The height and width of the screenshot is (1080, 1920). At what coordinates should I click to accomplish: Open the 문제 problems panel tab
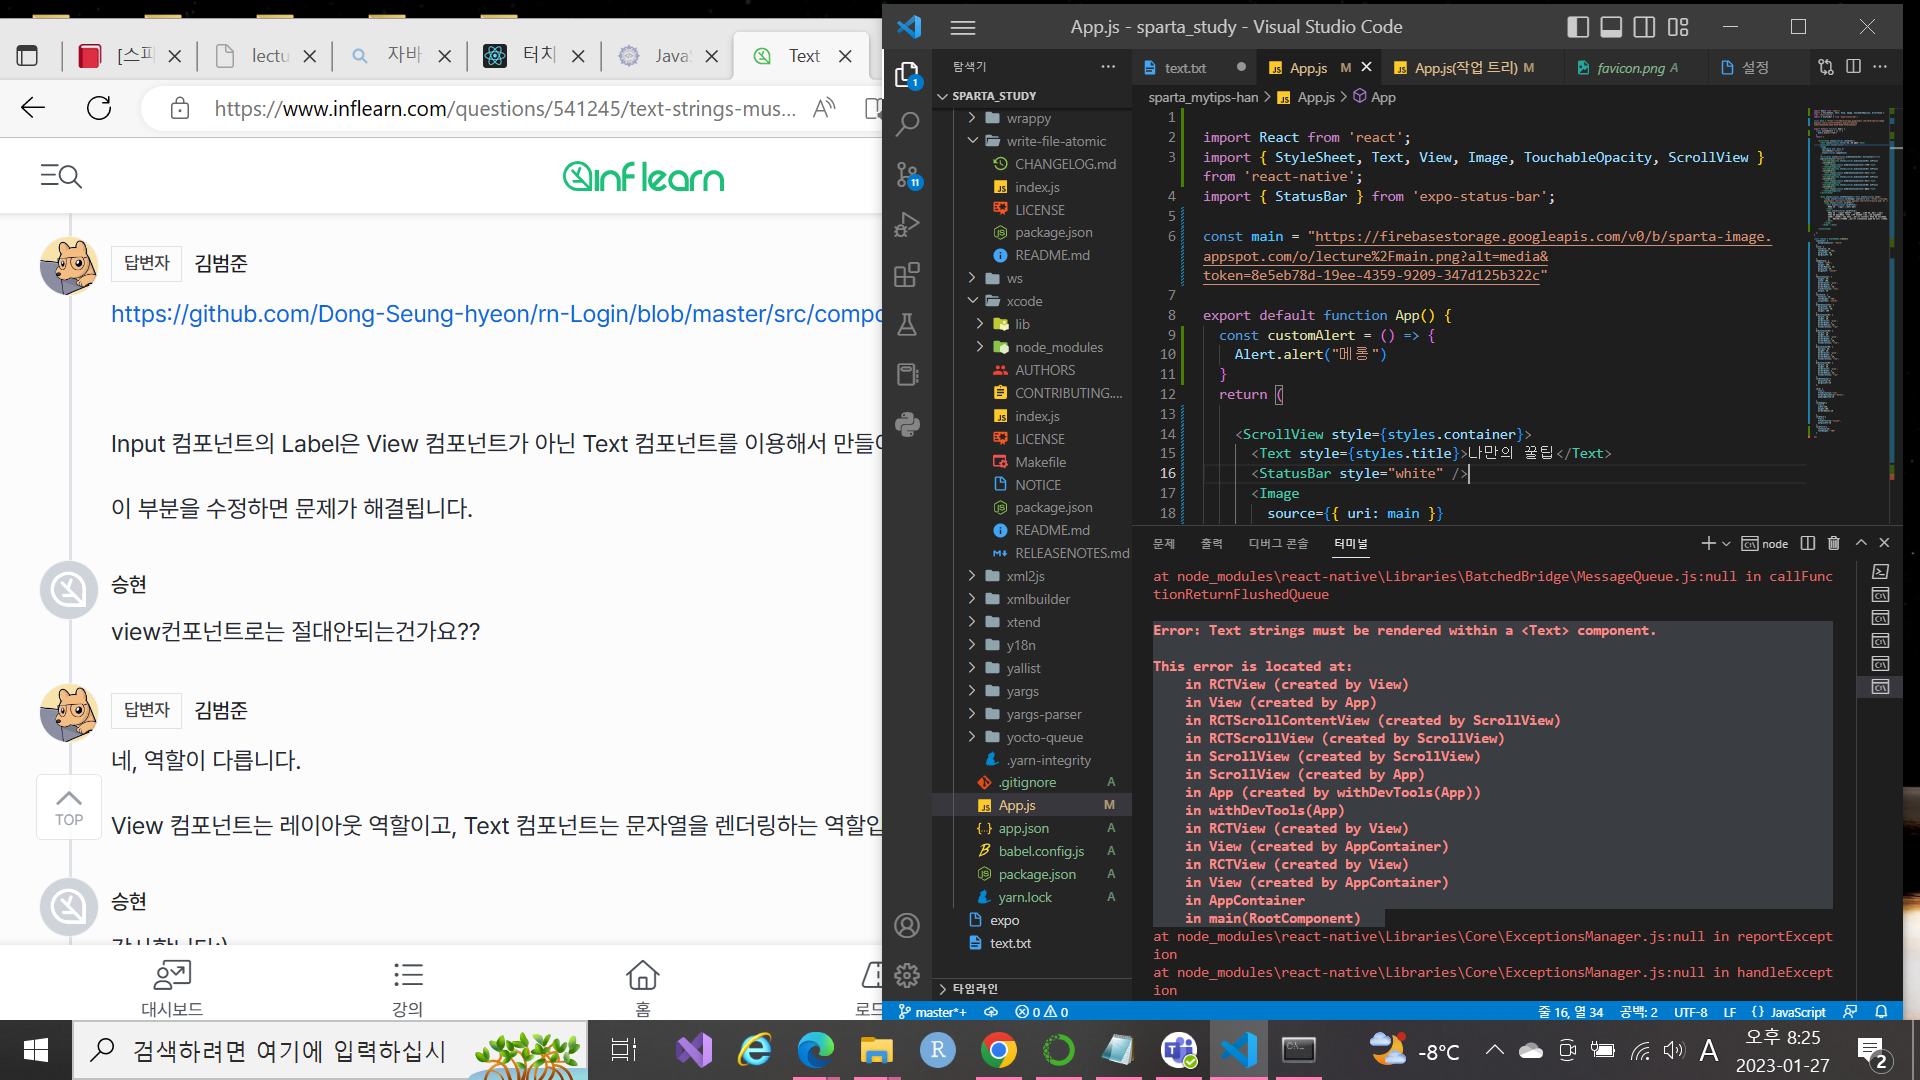tap(1164, 543)
